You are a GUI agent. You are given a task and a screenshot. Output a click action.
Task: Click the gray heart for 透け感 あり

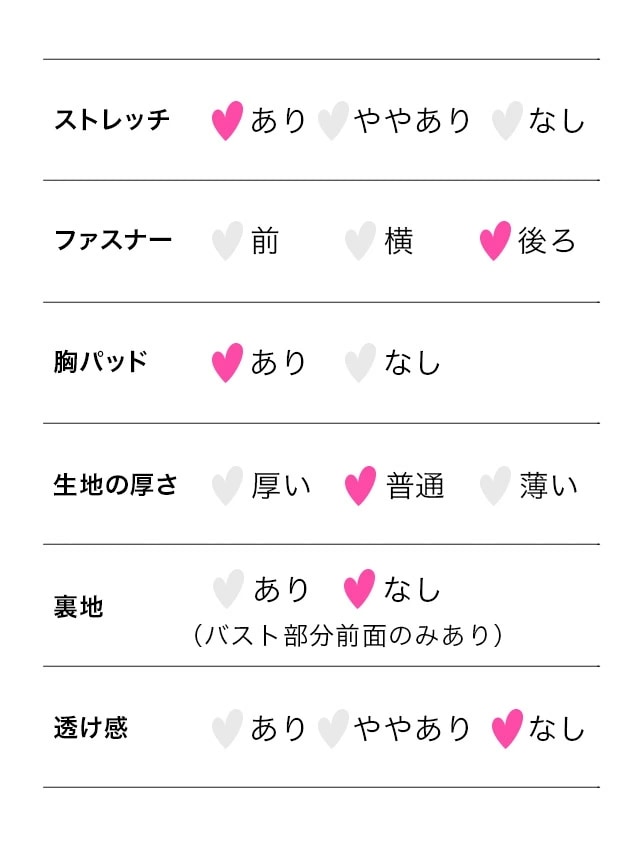click(x=227, y=729)
